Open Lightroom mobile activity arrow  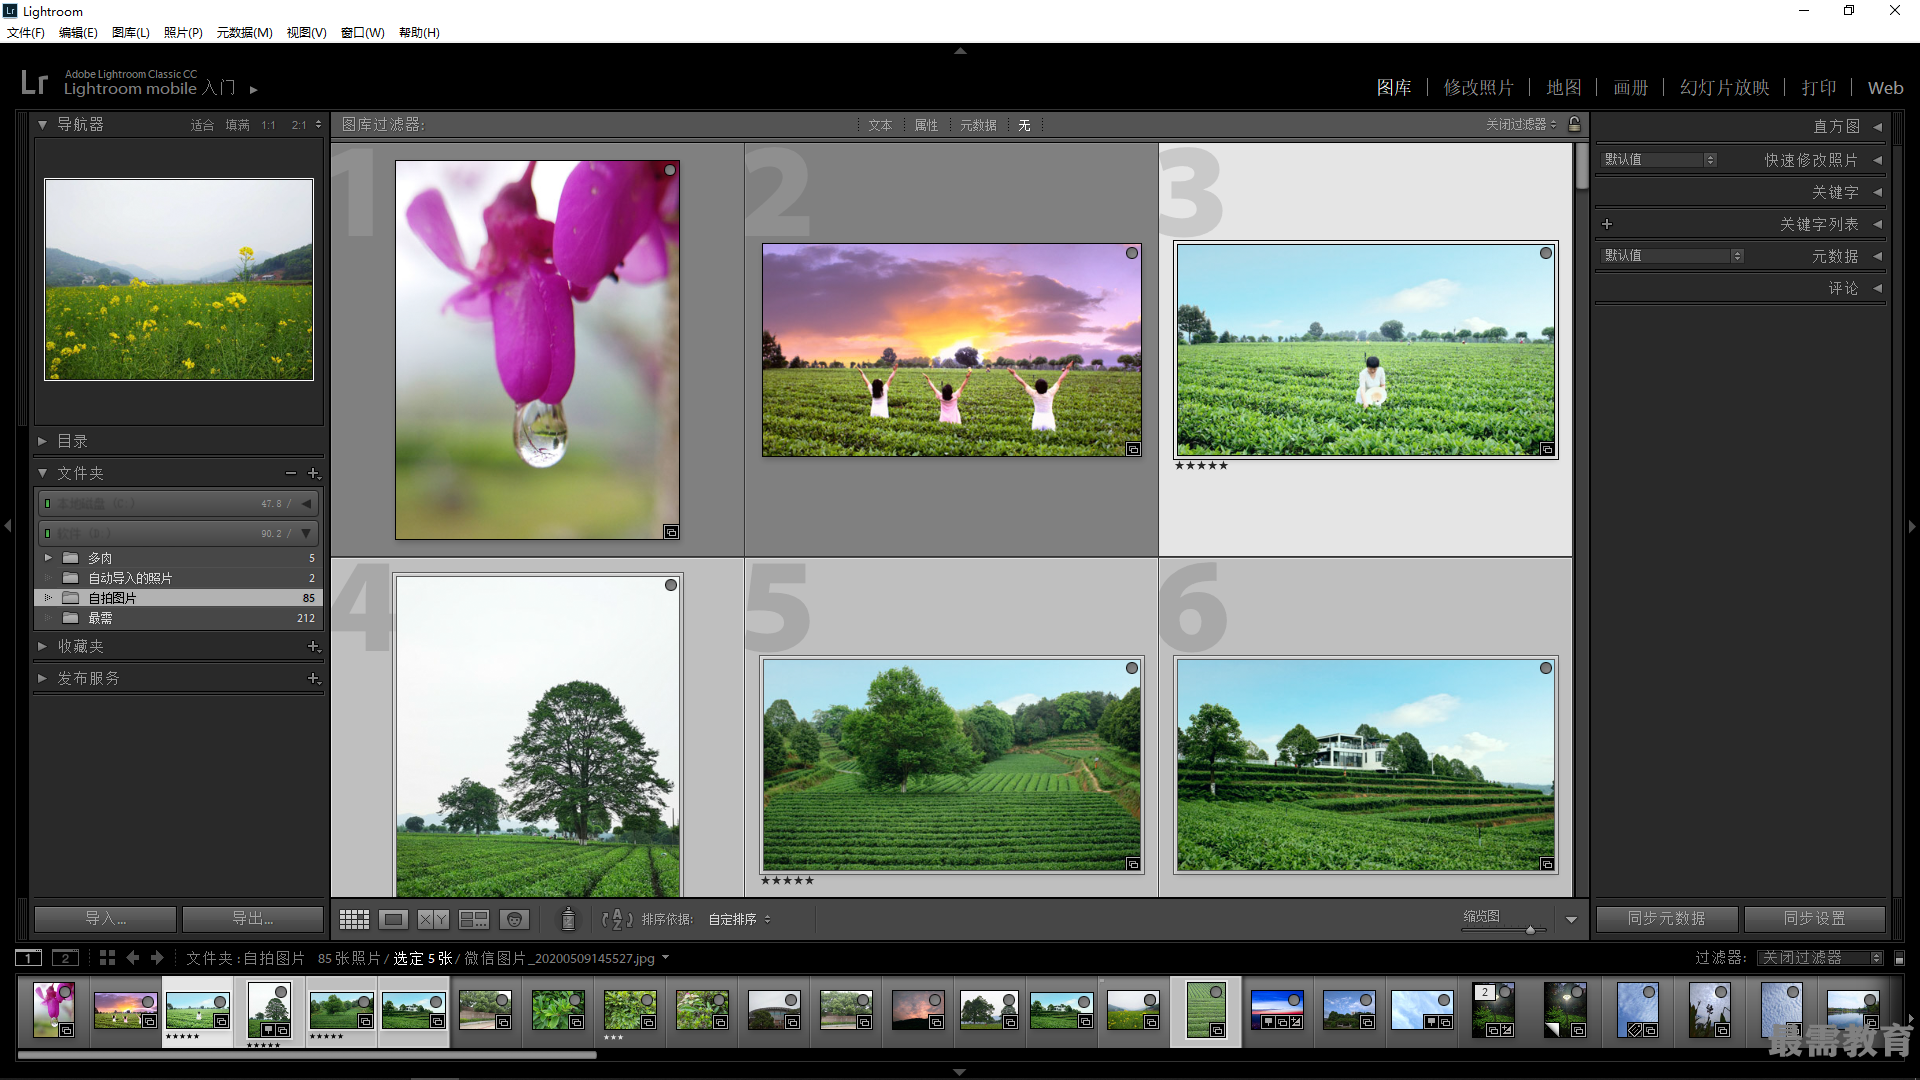coord(254,90)
